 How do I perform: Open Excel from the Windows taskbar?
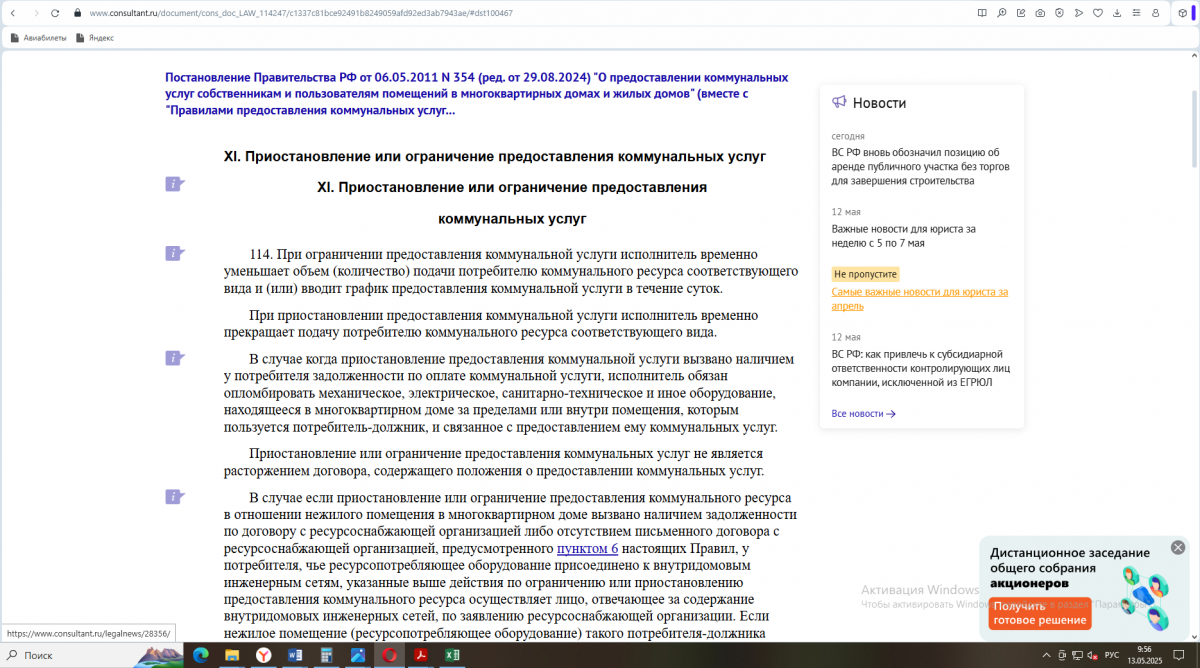(452, 655)
